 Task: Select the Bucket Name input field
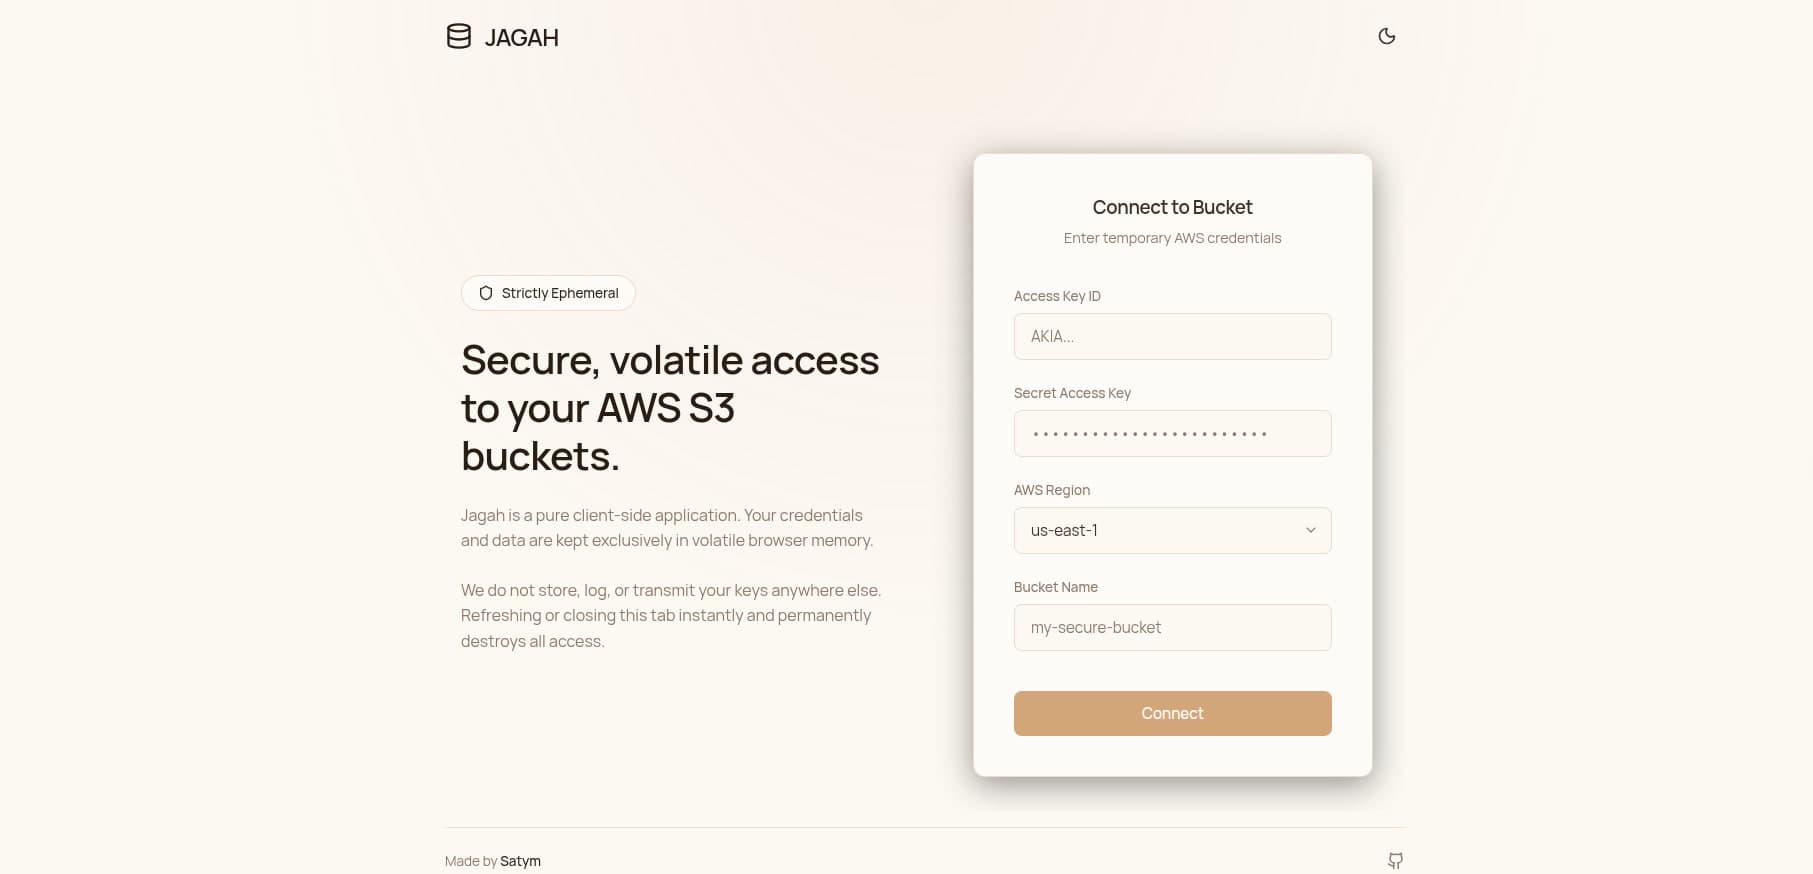coord(1172,627)
